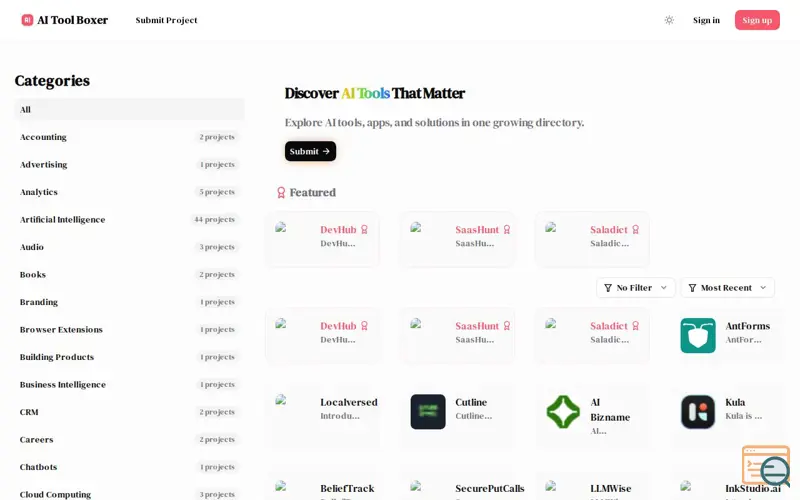Select the Careers category
800x500 pixels.
coord(129,440)
